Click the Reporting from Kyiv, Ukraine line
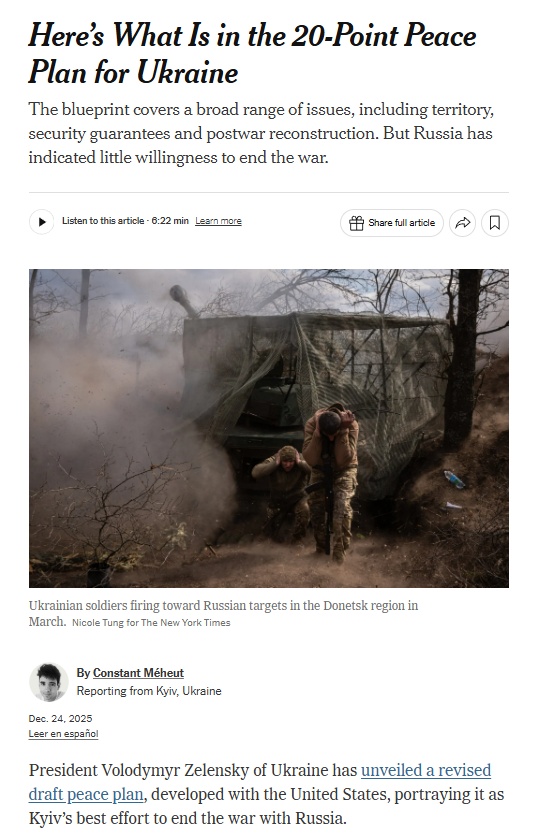Viewport: 544px width, 840px height. point(149,691)
